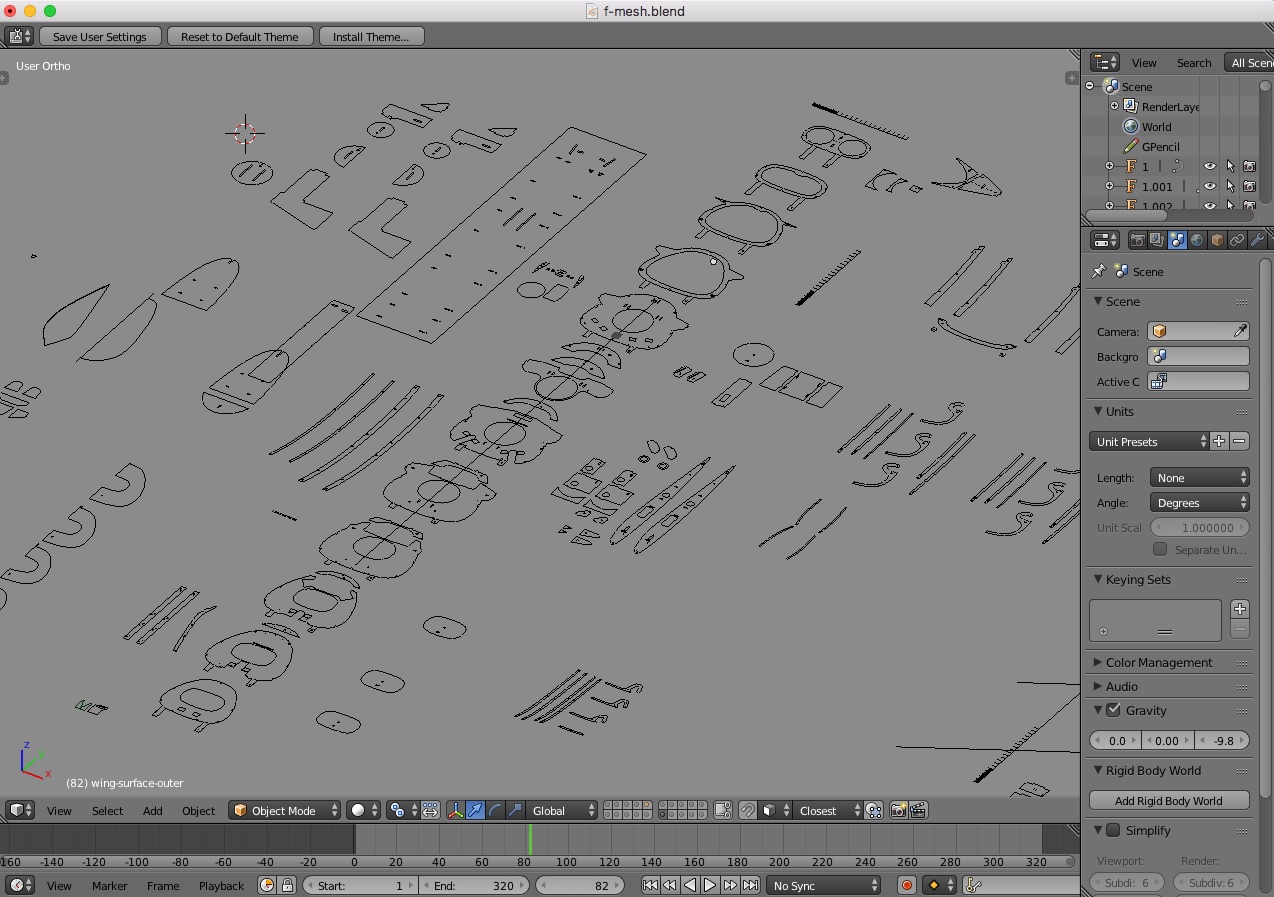Click the translate manipulator arrow icon

[x=475, y=810]
